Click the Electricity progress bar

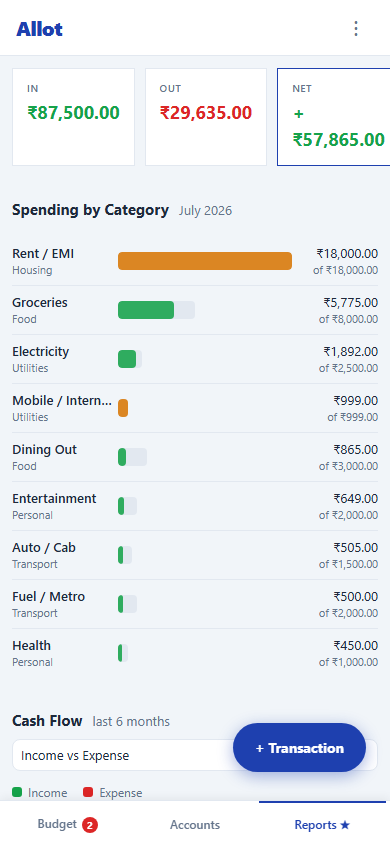(130, 359)
